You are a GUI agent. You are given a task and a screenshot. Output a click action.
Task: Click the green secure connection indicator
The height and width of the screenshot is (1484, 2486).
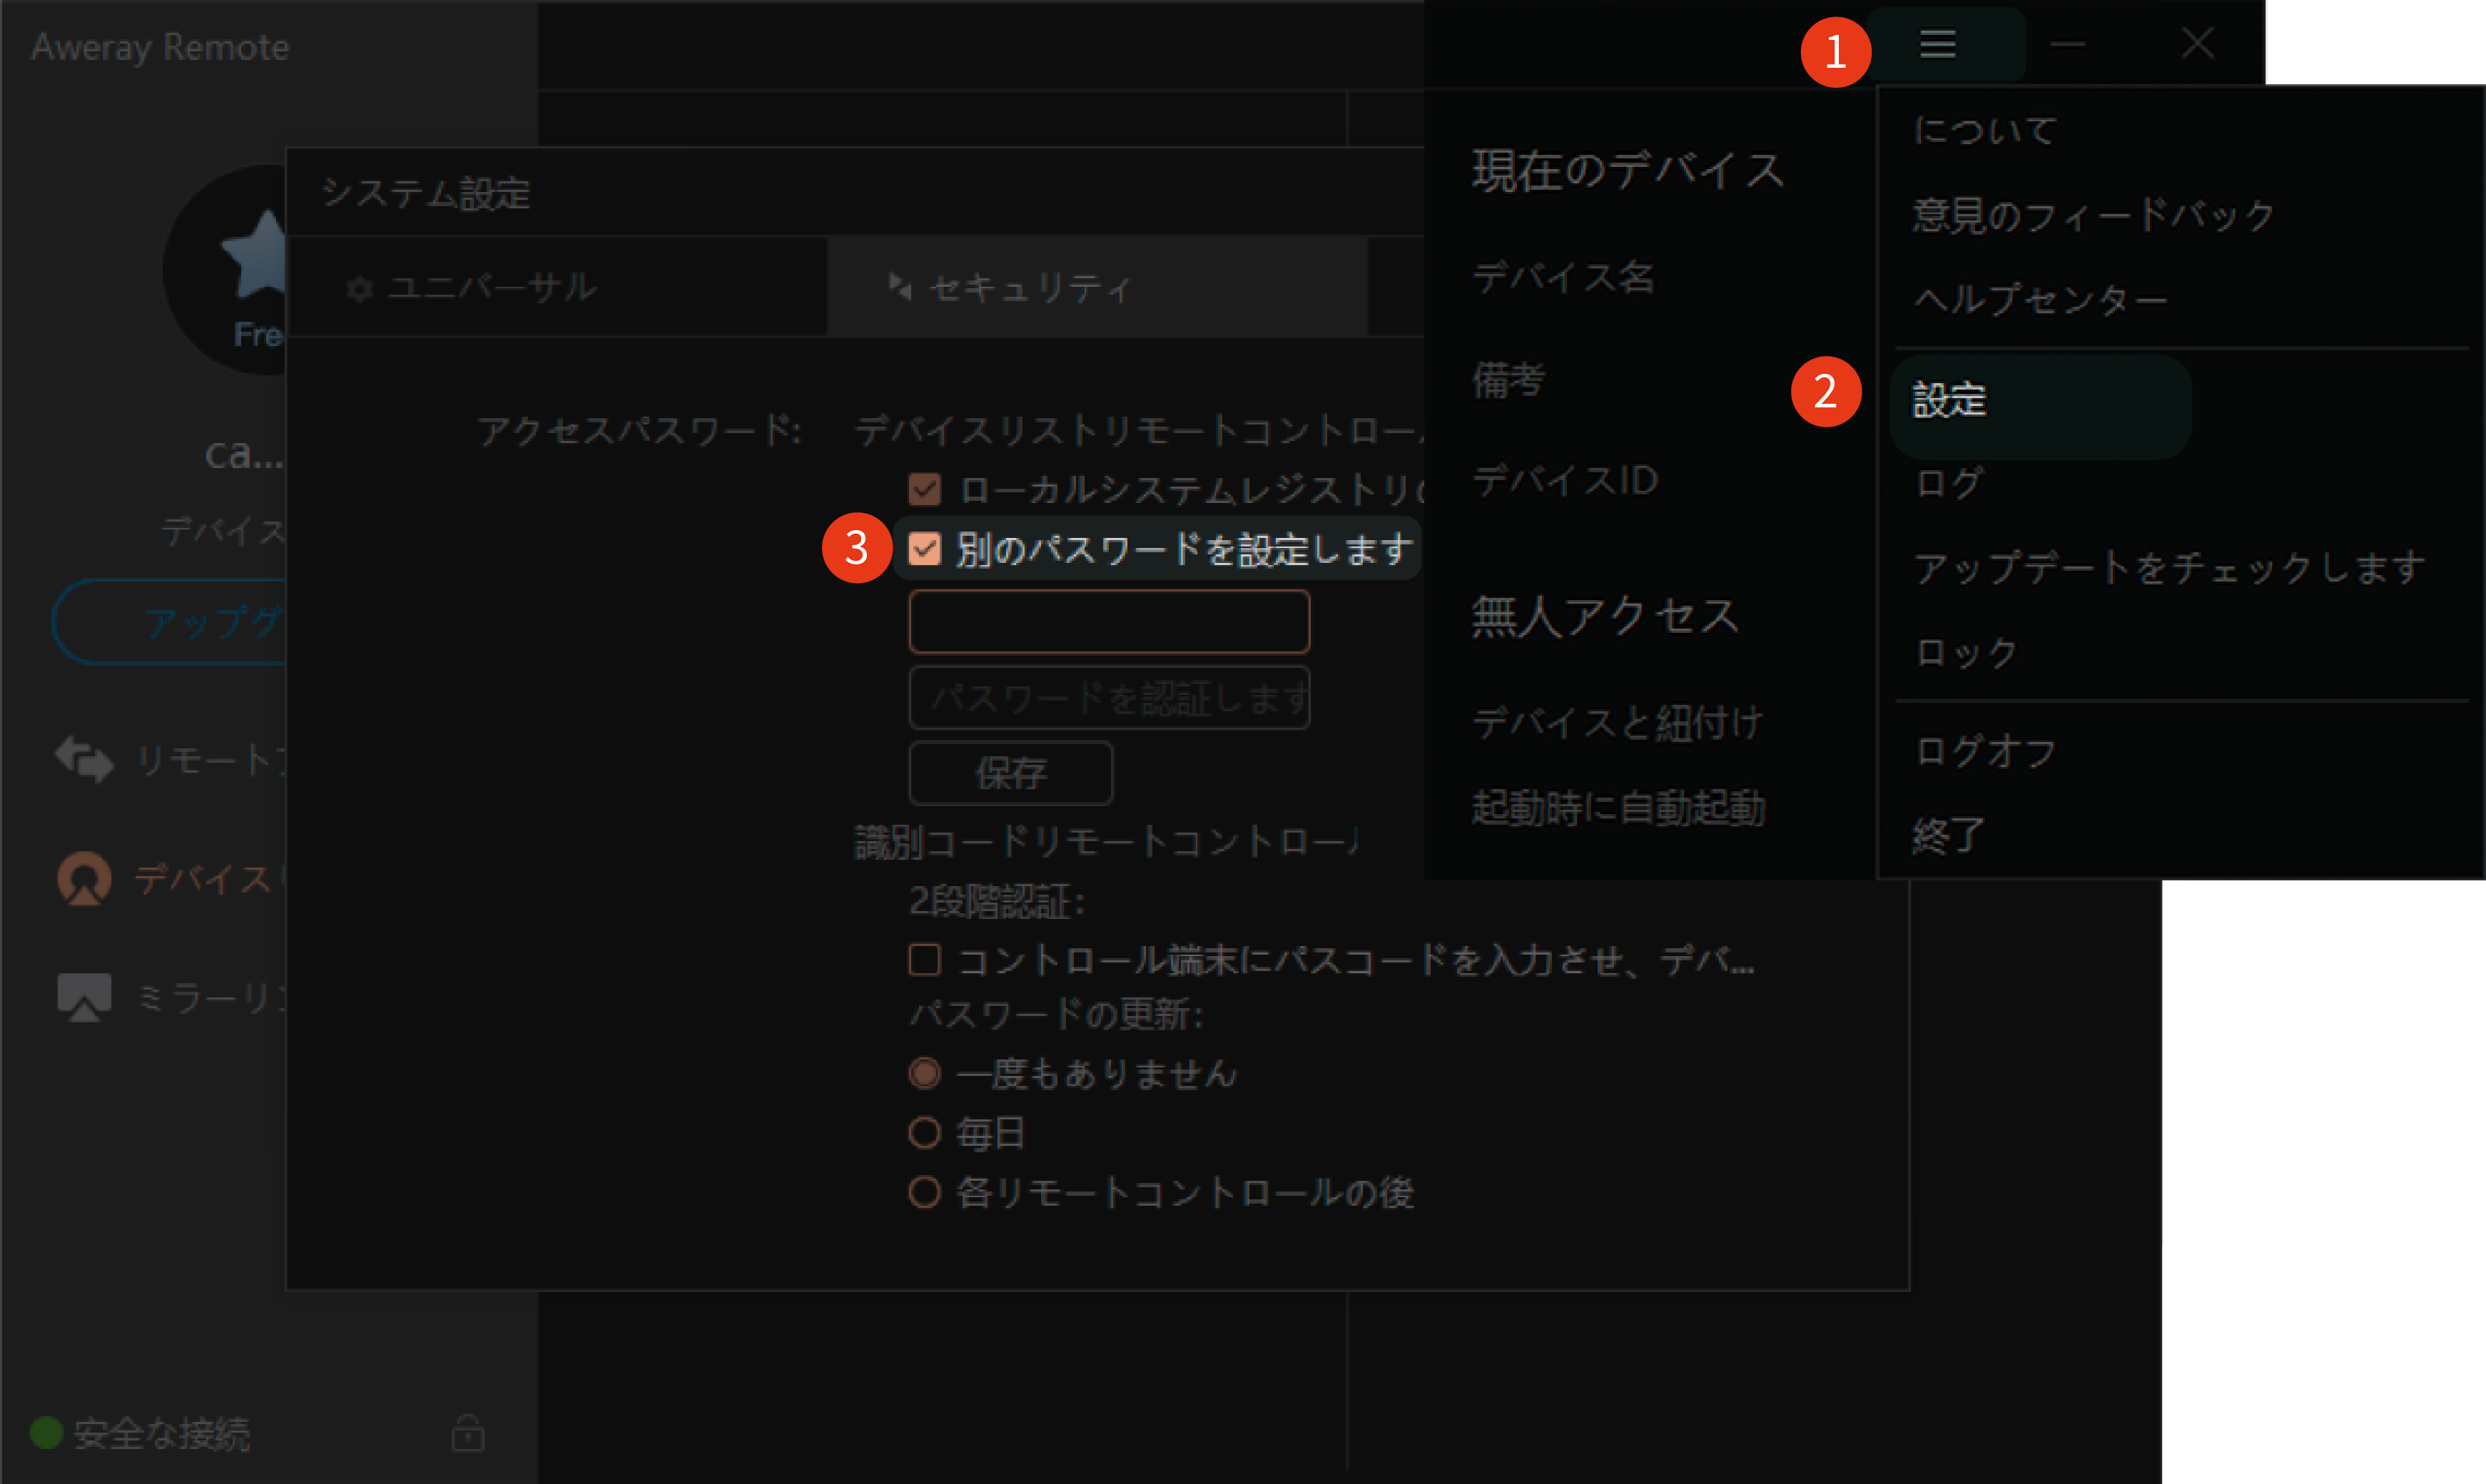click(46, 1432)
